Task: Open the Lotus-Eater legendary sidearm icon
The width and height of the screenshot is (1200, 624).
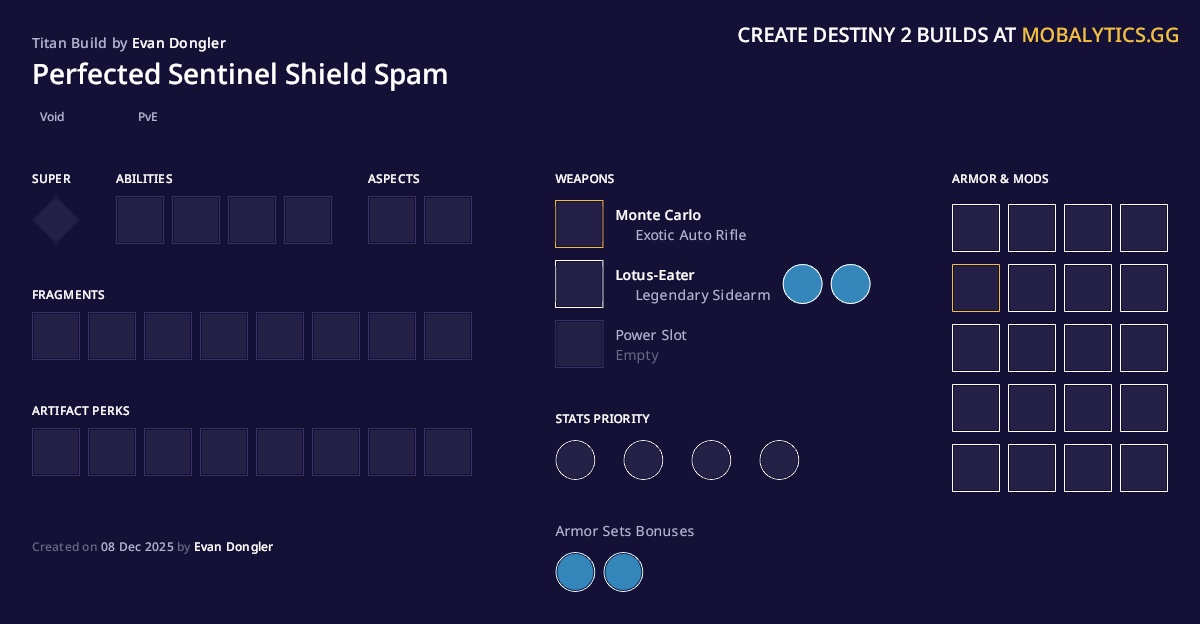Action: tap(579, 284)
